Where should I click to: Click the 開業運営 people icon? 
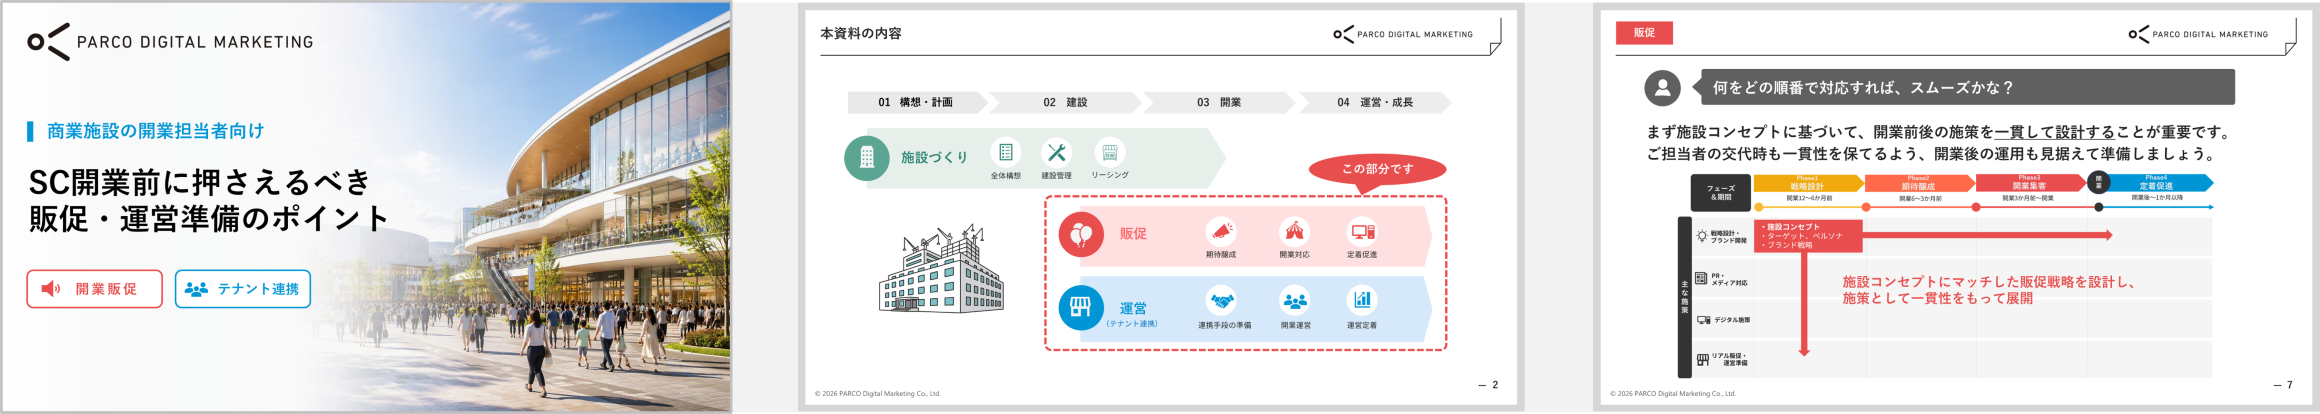tap(1295, 300)
